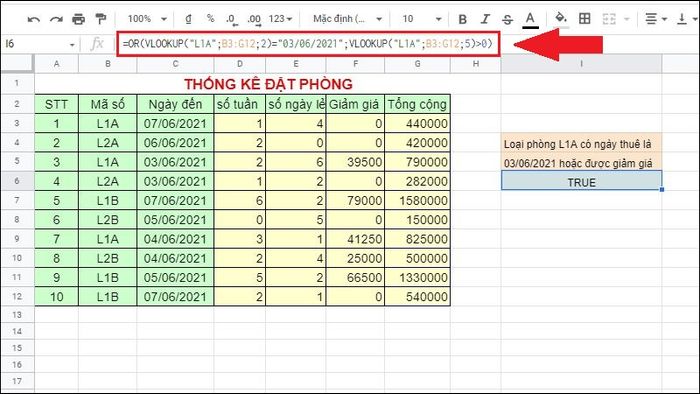This screenshot has height=394, width=700.
Task: Select the cell showing 420000
Action: pos(417,143)
